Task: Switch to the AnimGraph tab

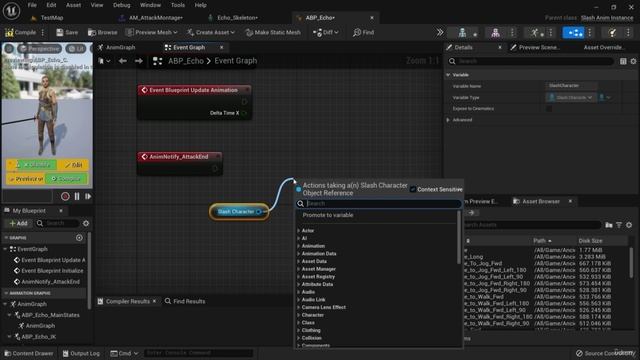Action: (x=120, y=47)
